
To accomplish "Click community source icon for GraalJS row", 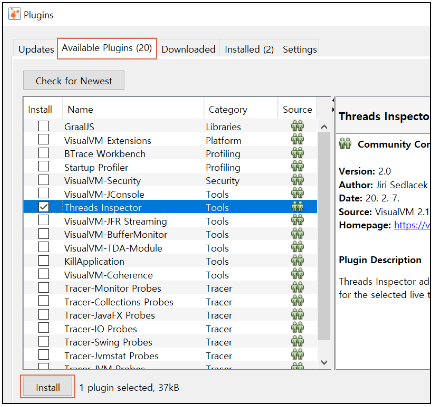I will [297, 126].
